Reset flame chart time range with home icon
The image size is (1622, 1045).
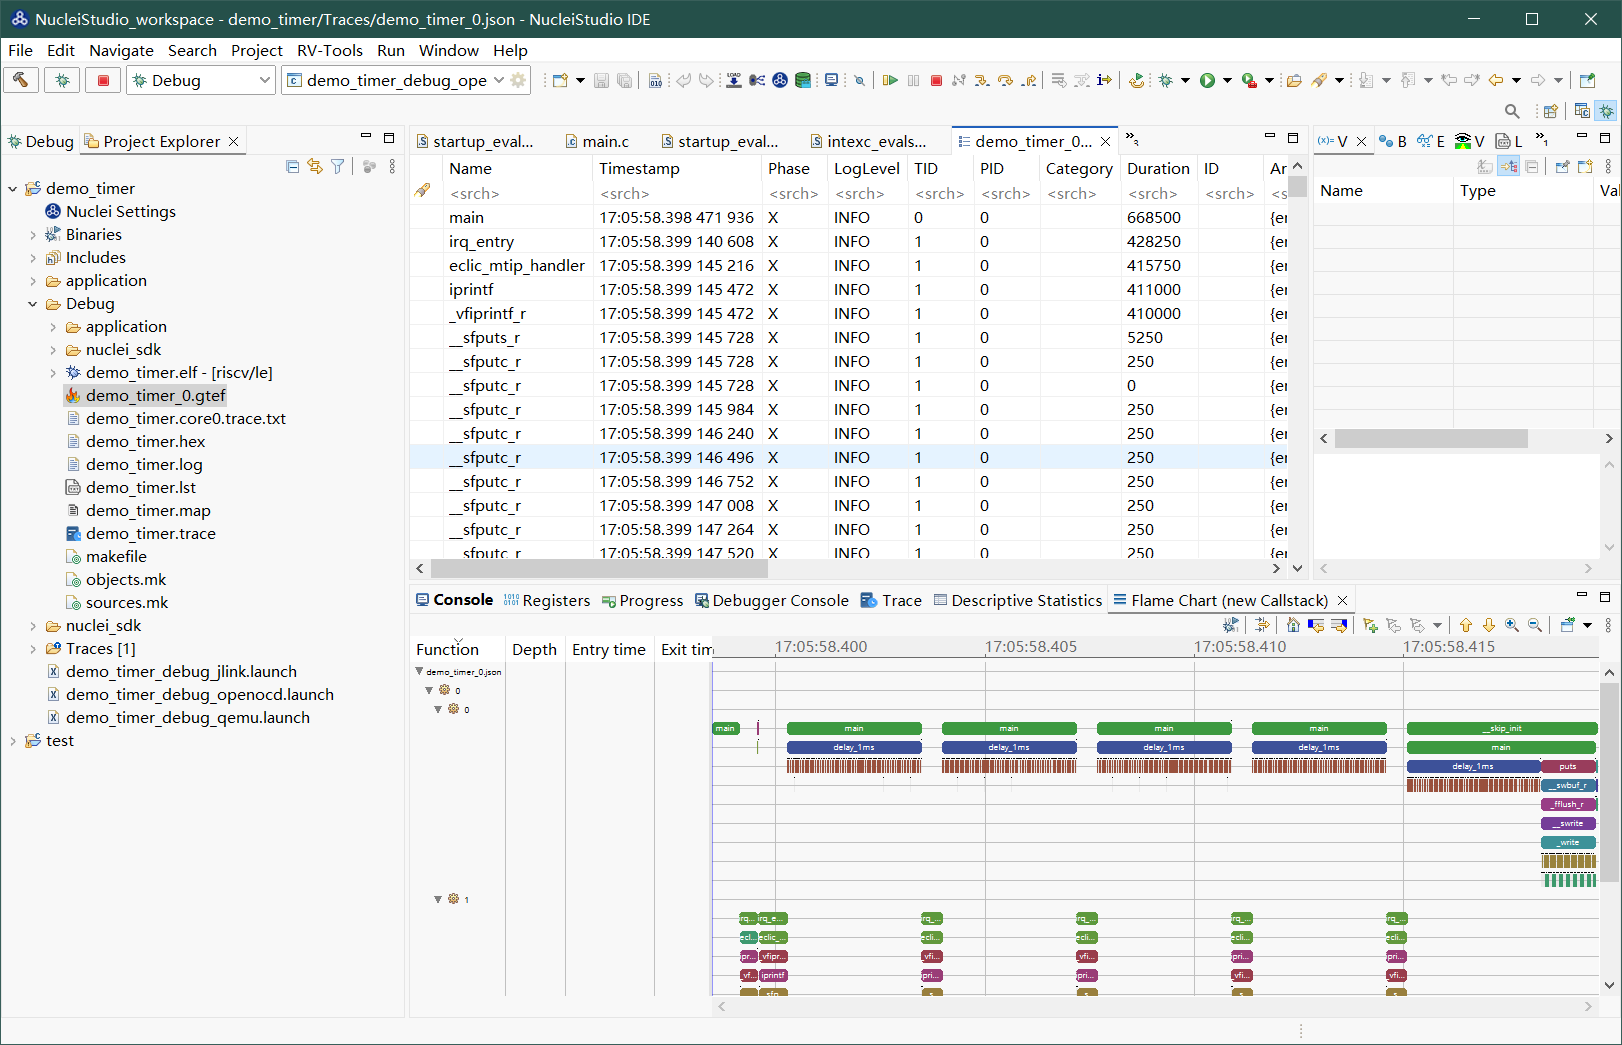[1293, 625]
